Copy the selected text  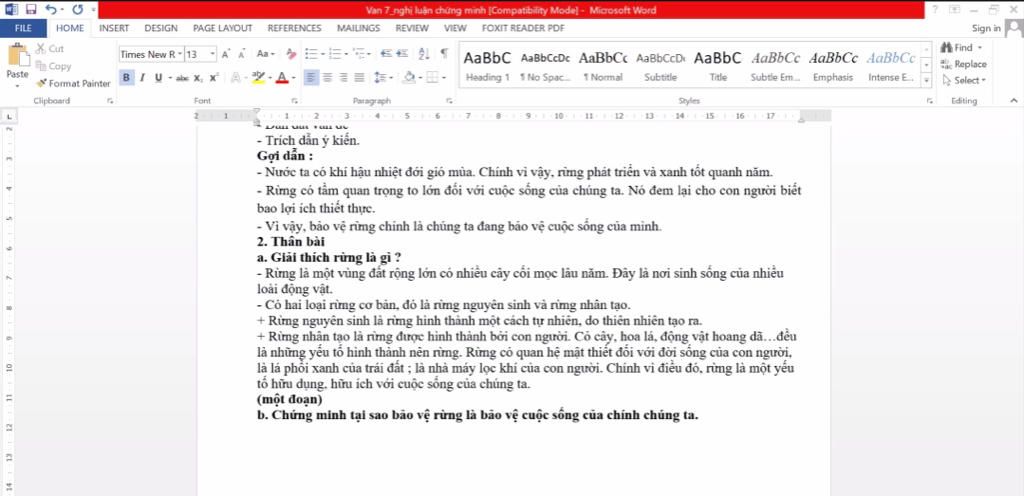tap(53, 66)
